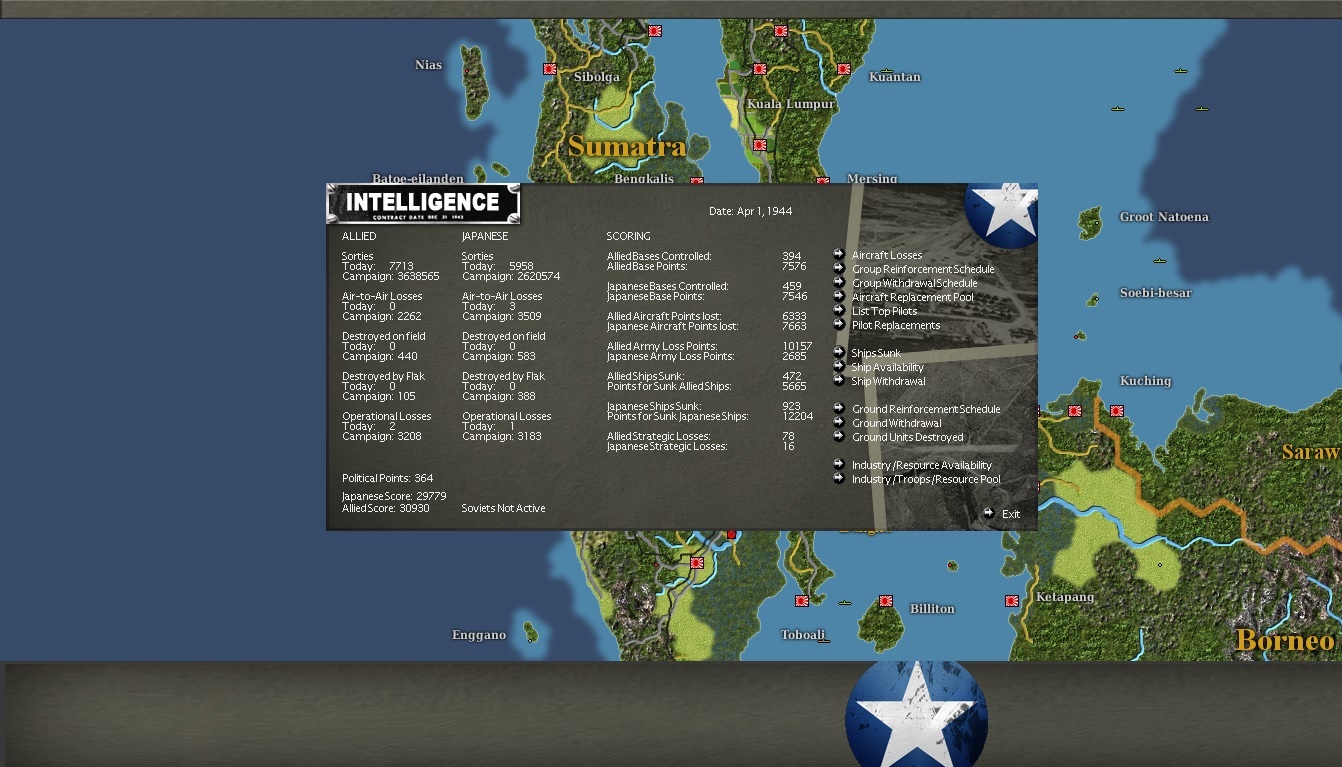Click the Allied Score: 30930 text
The width and height of the screenshot is (1342, 767).
coord(386,508)
